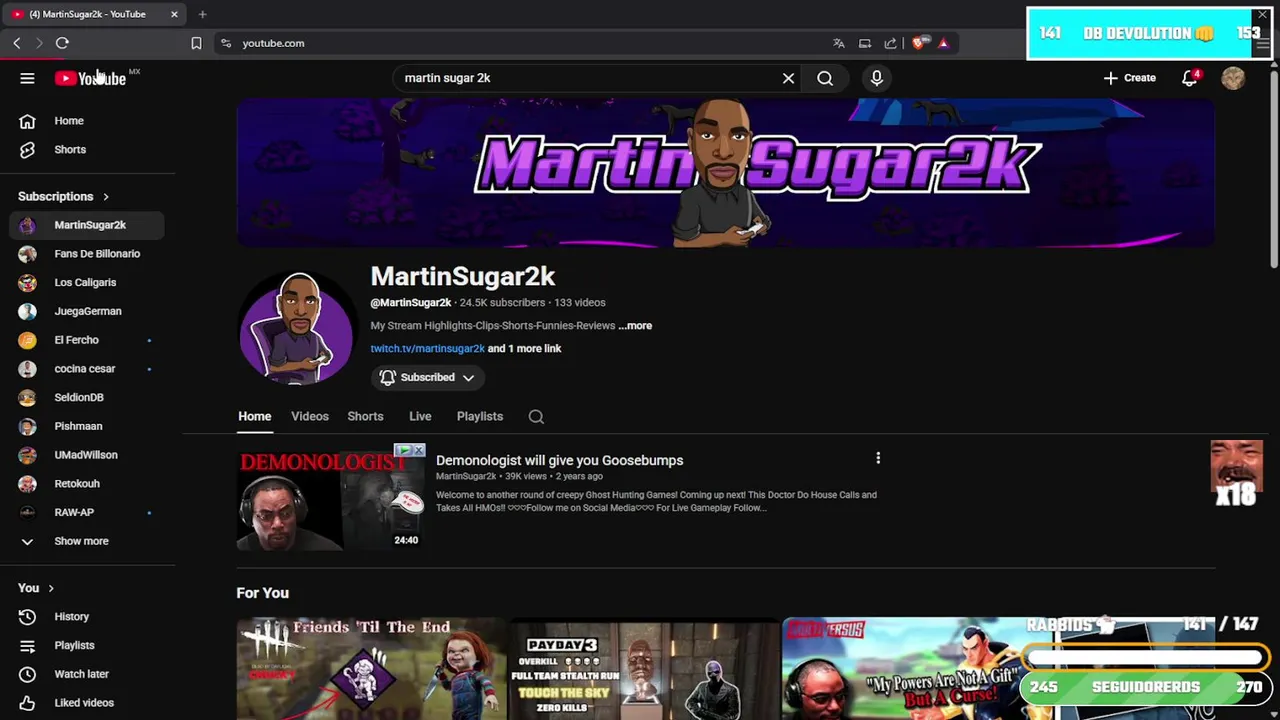Clear the search box text
The width and height of the screenshot is (1280, 720).
coord(788,78)
